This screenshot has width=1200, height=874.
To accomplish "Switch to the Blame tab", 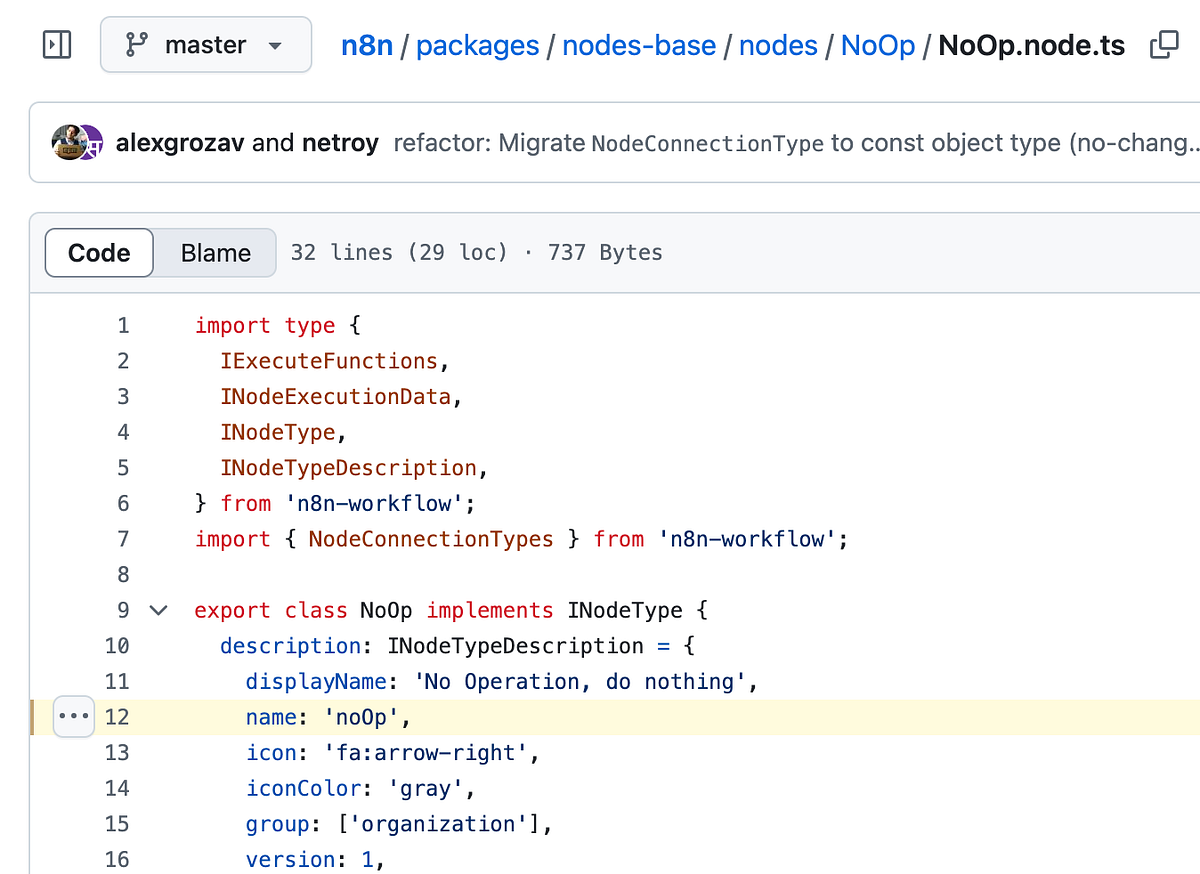I will click(214, 252).
